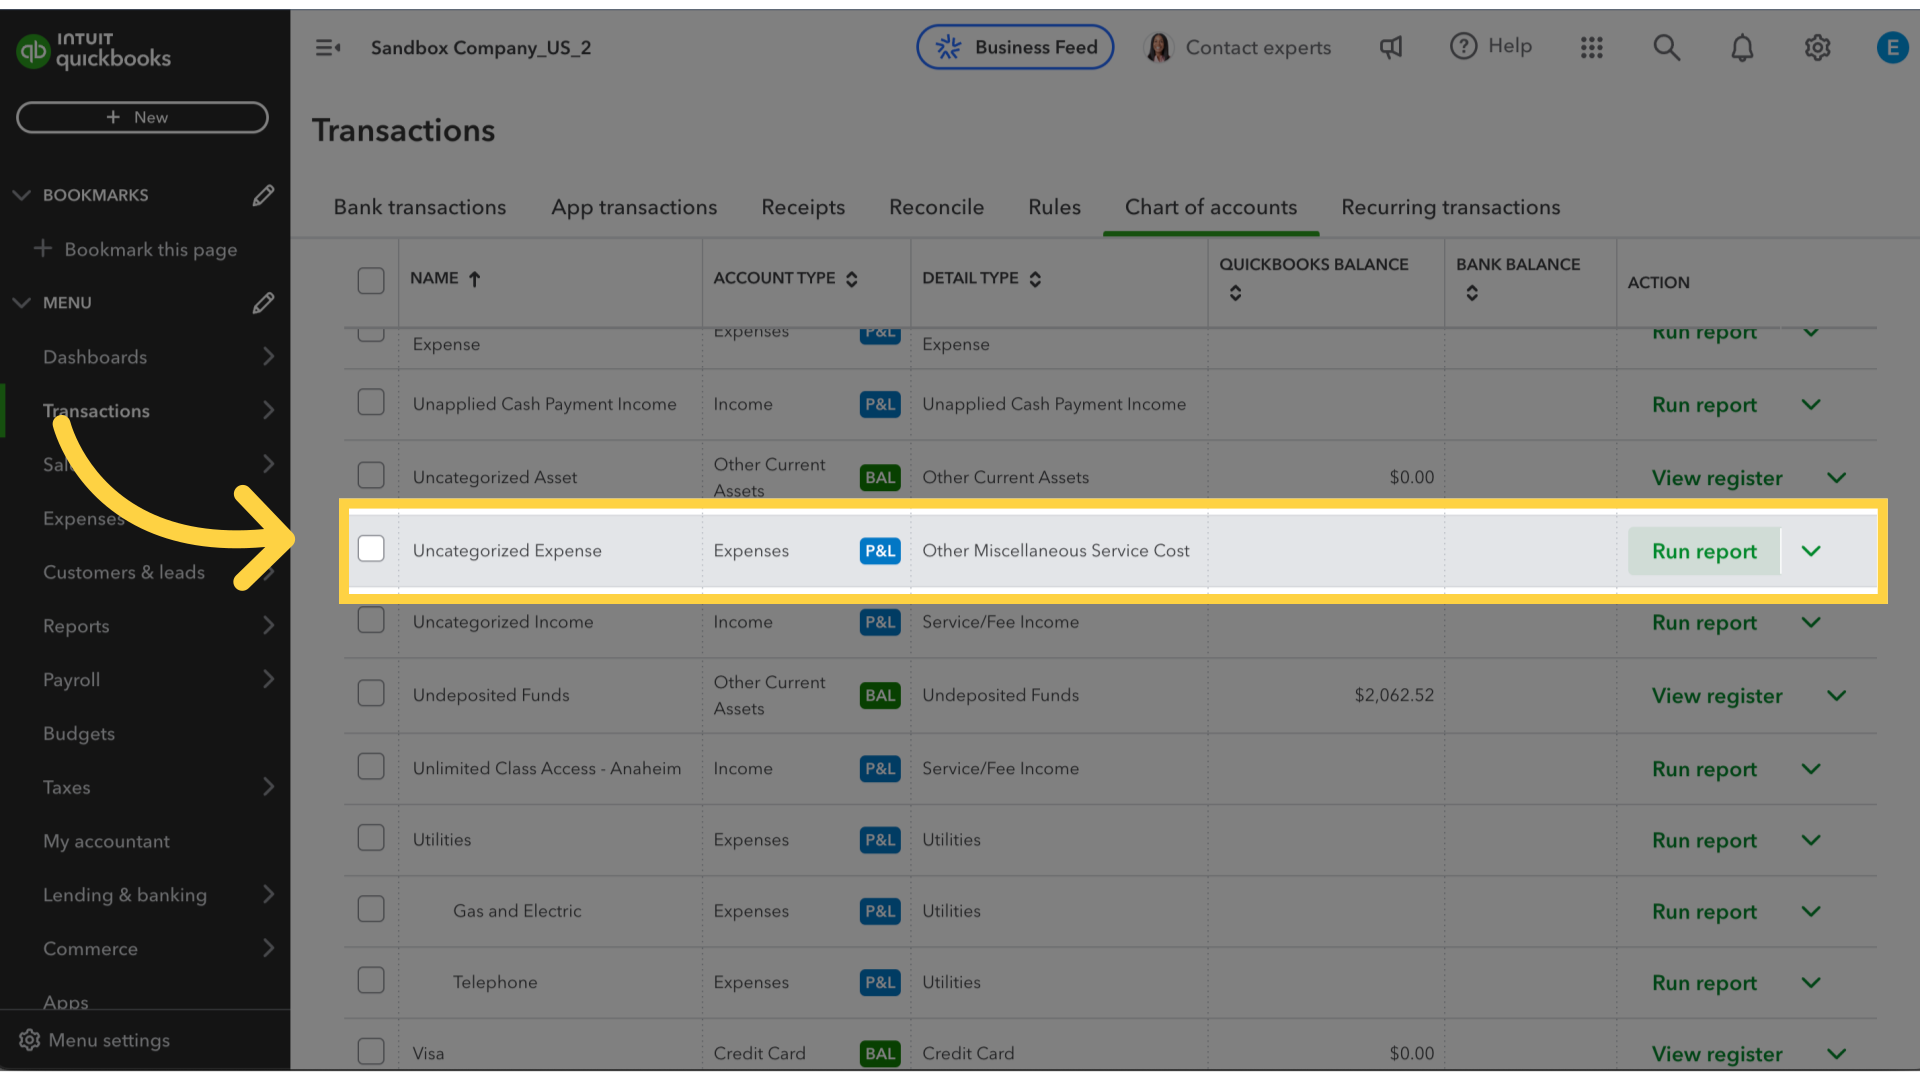Check the Uncategorized Asset row
The image size is (1920, 1080).
(x=371, y=475)
